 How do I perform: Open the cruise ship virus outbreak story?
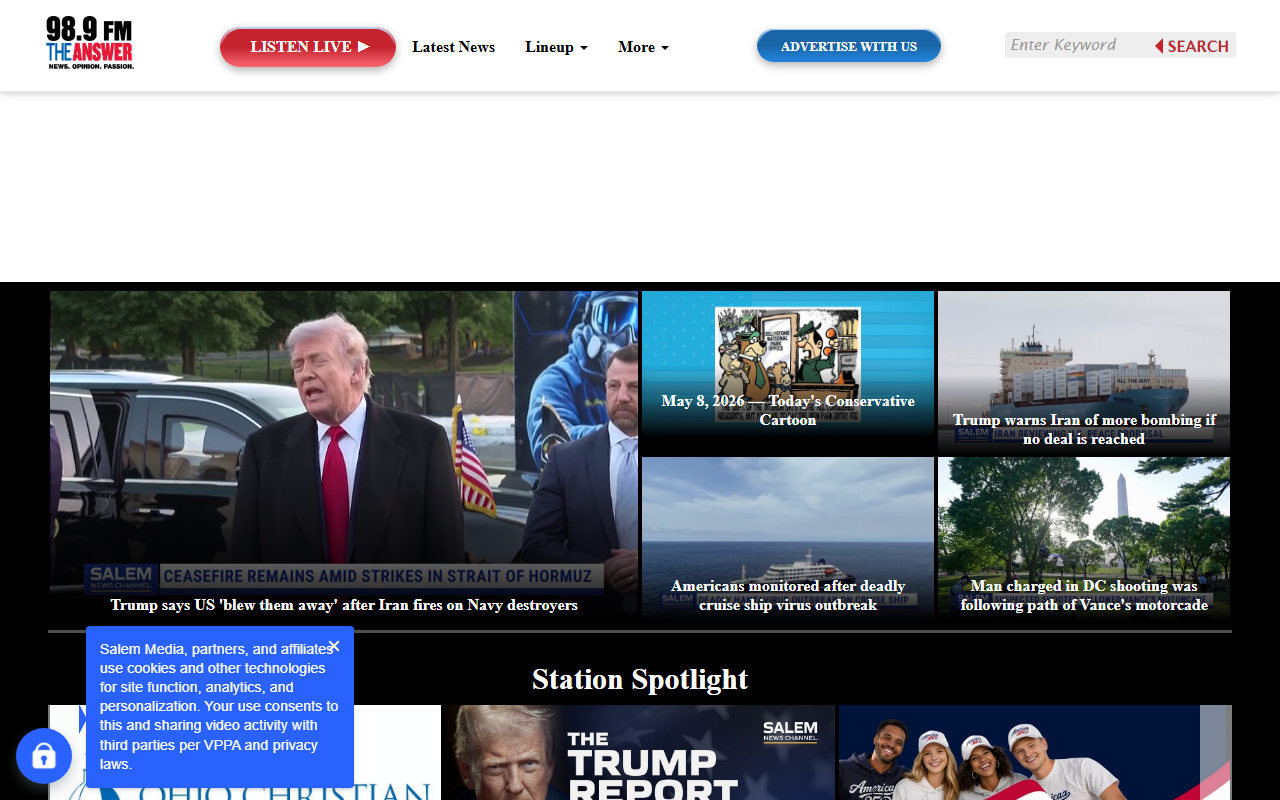pos(788,595)
